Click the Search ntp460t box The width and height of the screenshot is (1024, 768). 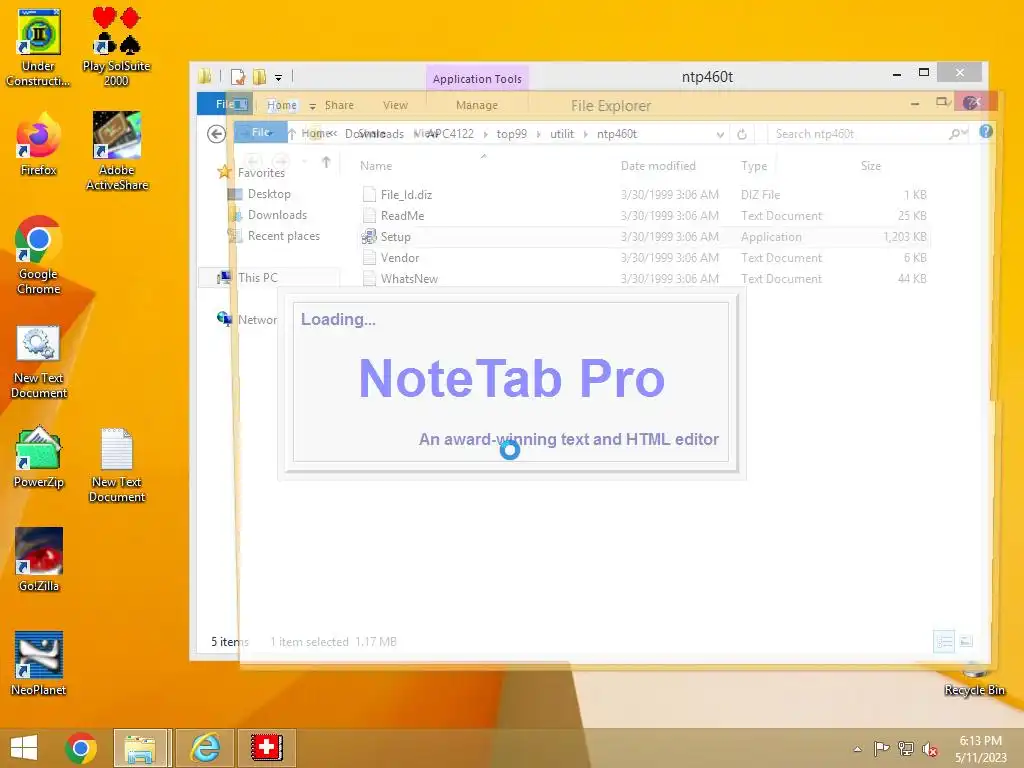pos(869,134)
